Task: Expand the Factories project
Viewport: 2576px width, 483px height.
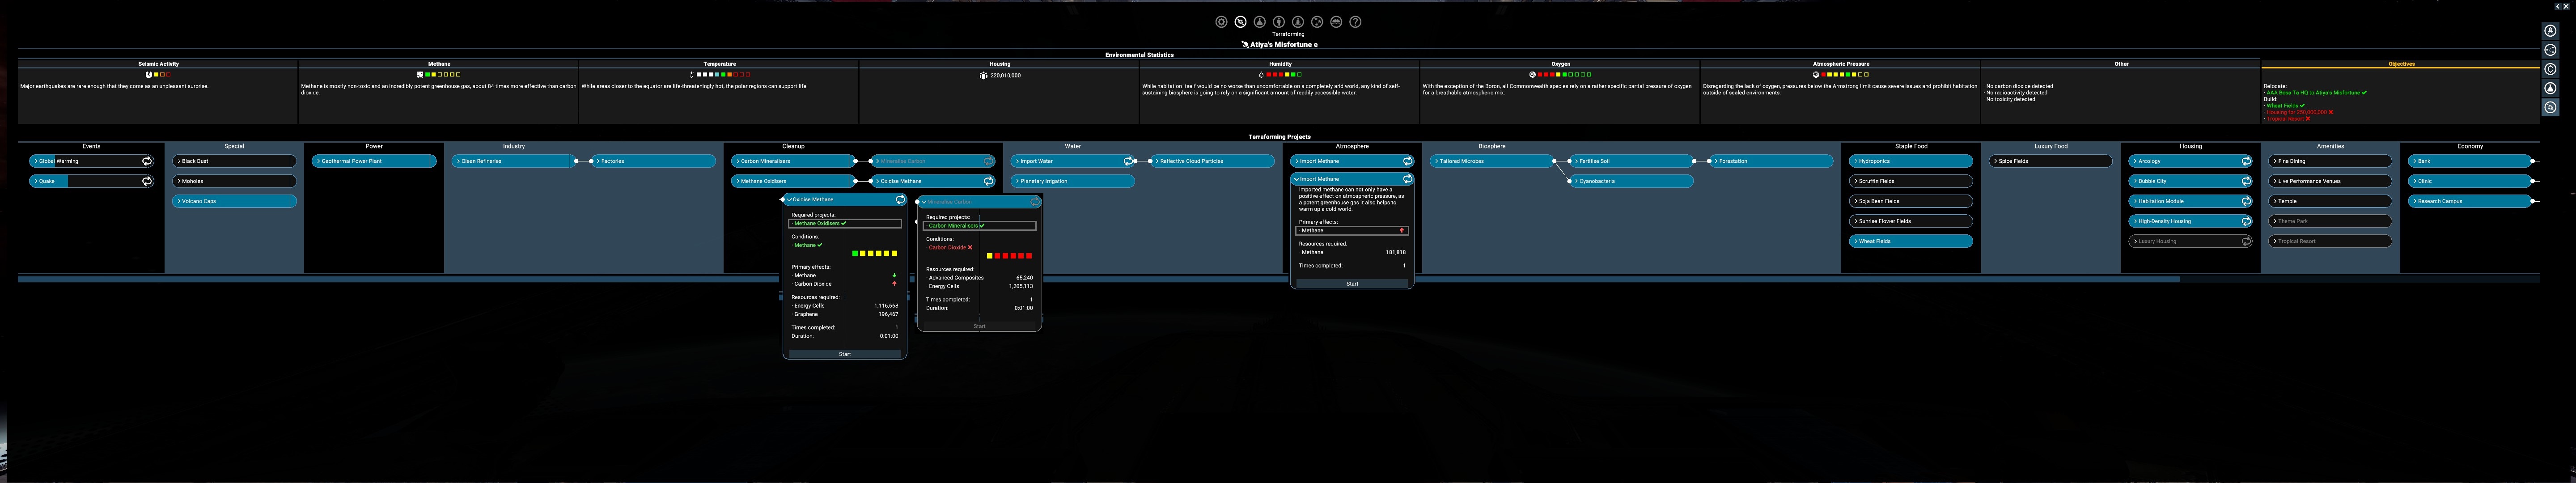Action: coord(654,161)
